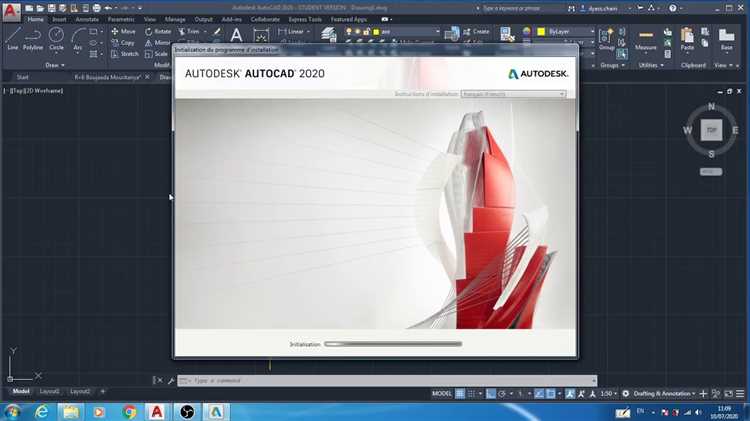This screenshot has width=750, height=421.
Task: Toggle polar tracking in status bar
Action: pyautogui.click(x=502, y=393)
